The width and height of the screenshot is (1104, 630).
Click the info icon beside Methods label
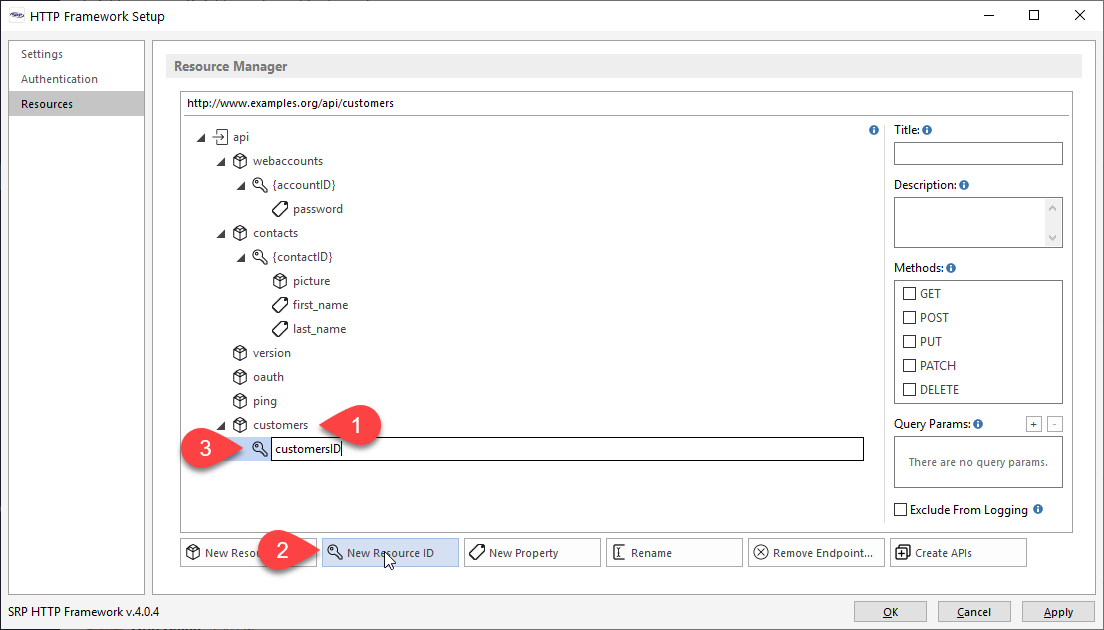click(x=951, y=268)
